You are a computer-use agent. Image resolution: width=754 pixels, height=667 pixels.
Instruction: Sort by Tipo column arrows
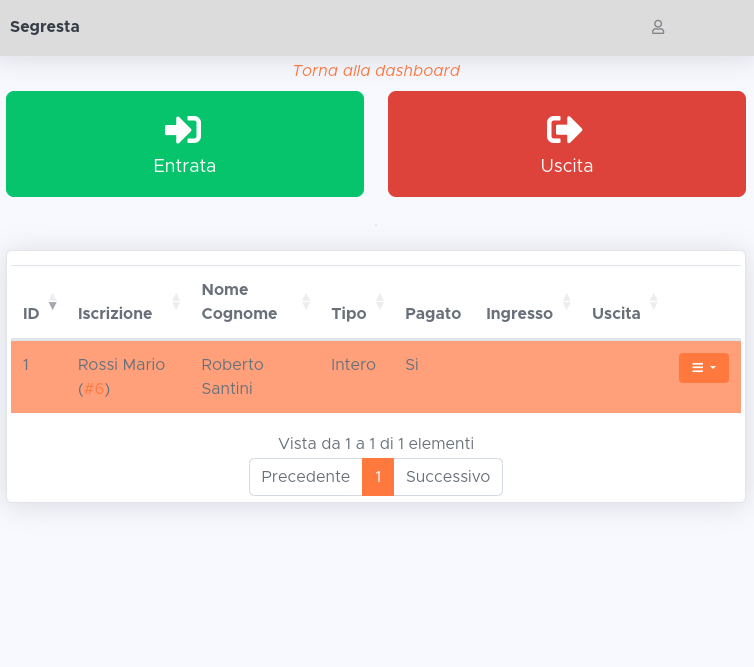coord(380,302)
